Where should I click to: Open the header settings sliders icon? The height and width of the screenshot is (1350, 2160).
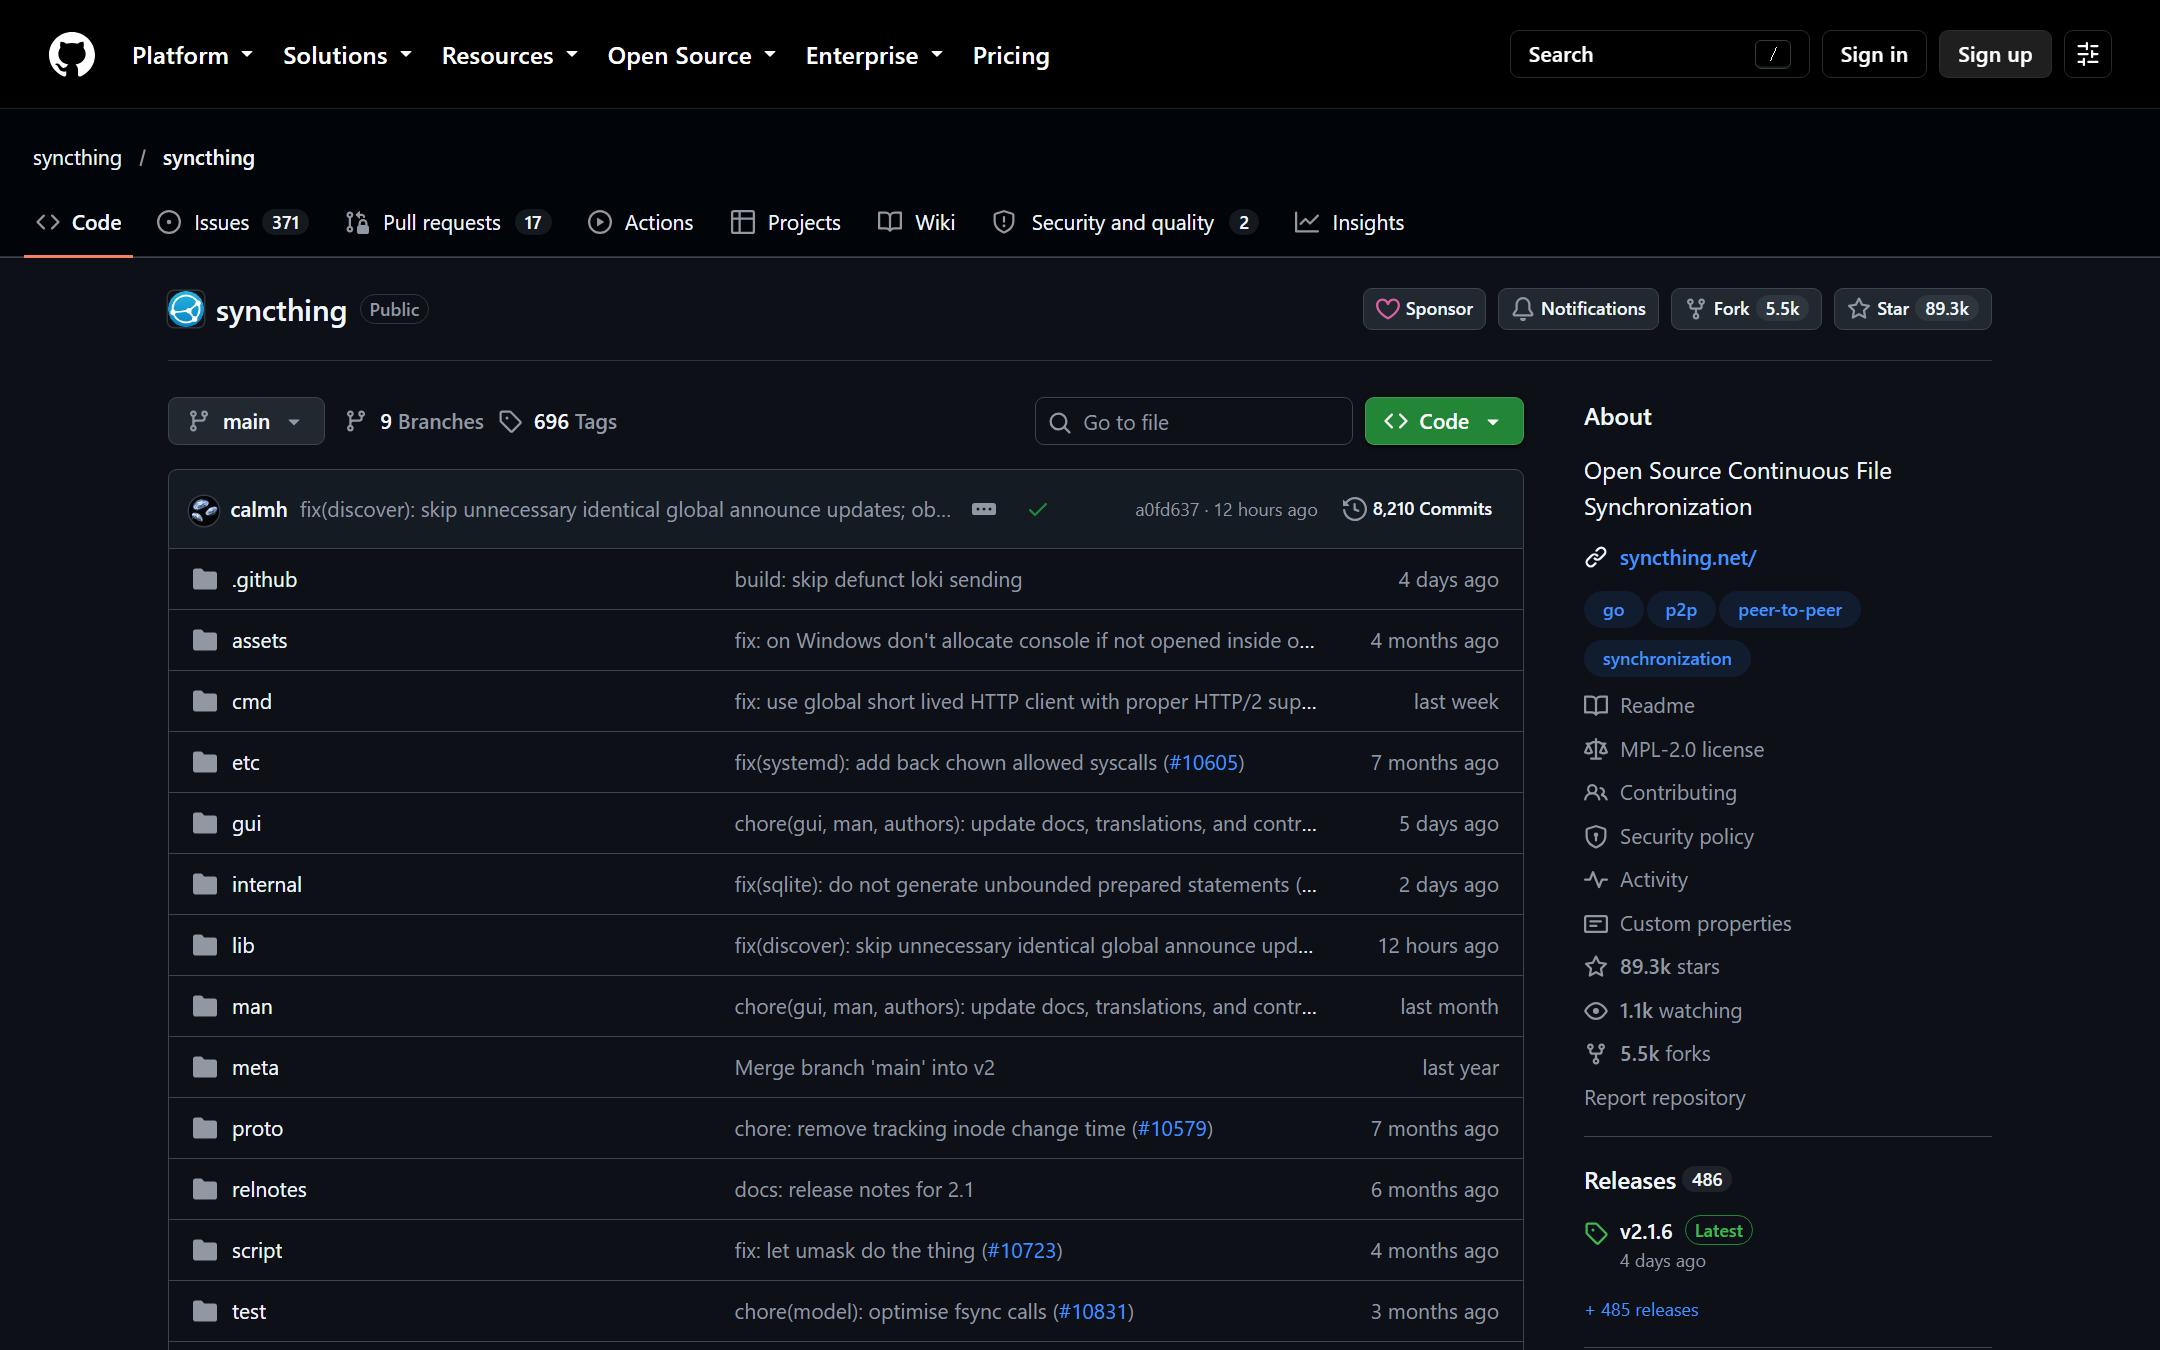[2088, 55]
